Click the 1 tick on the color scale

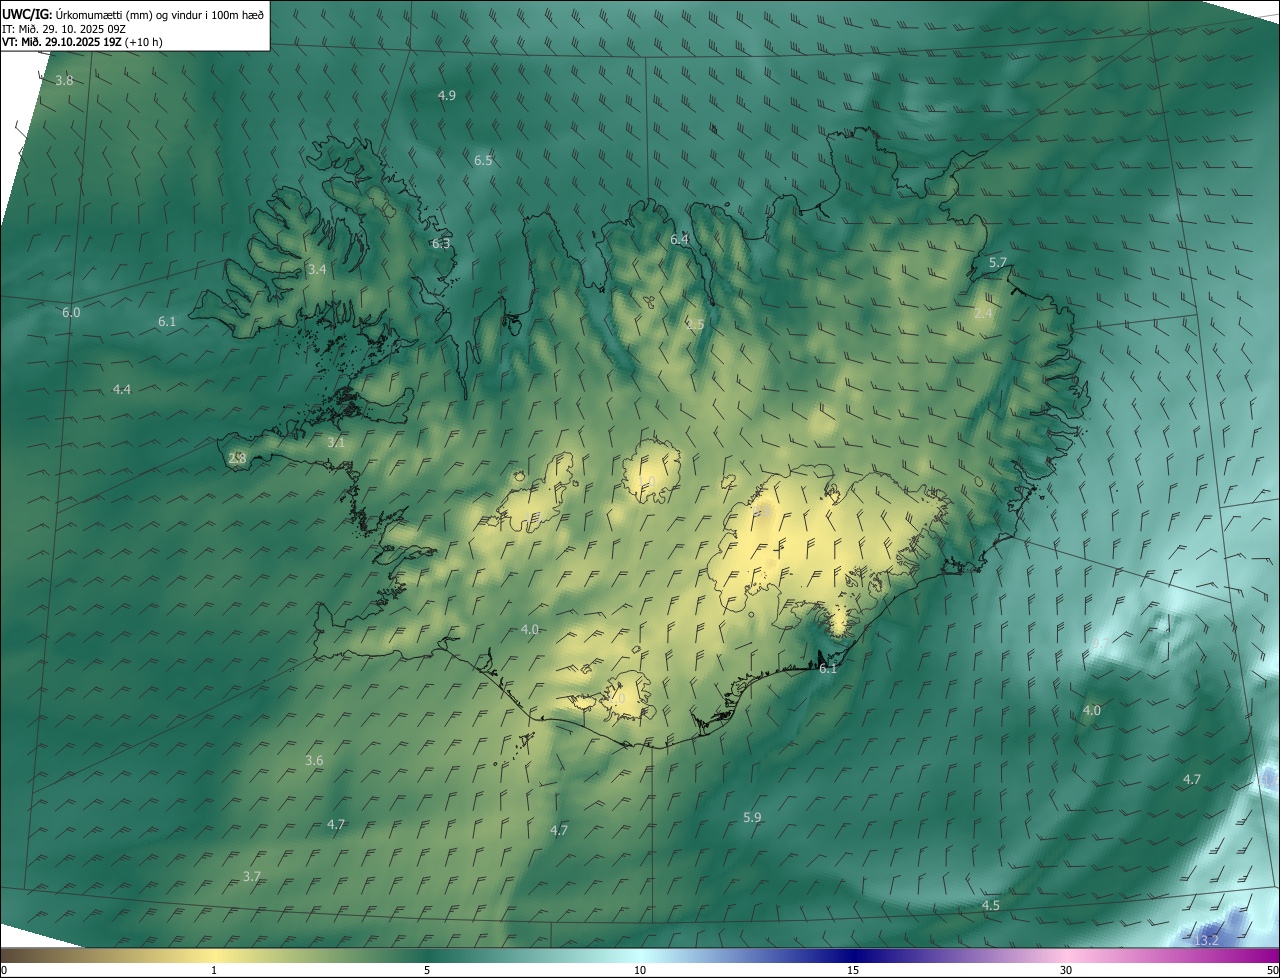coord(214,970)
